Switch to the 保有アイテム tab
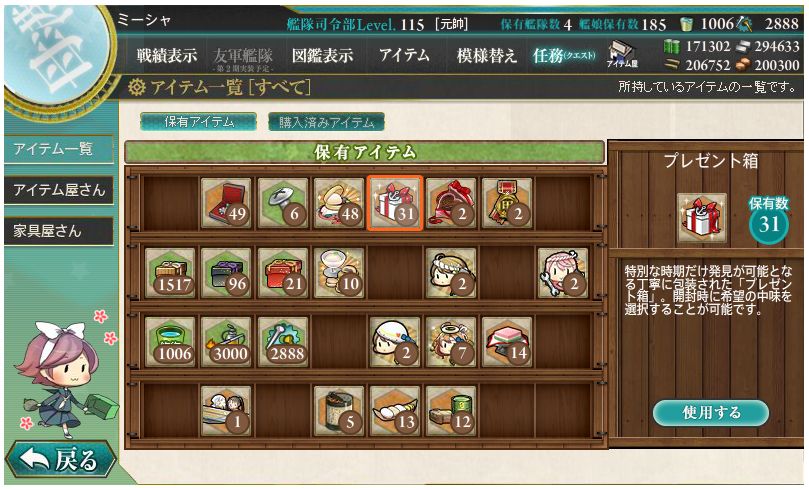This screenshot has height=490, width=809. [x=199, y=122]
